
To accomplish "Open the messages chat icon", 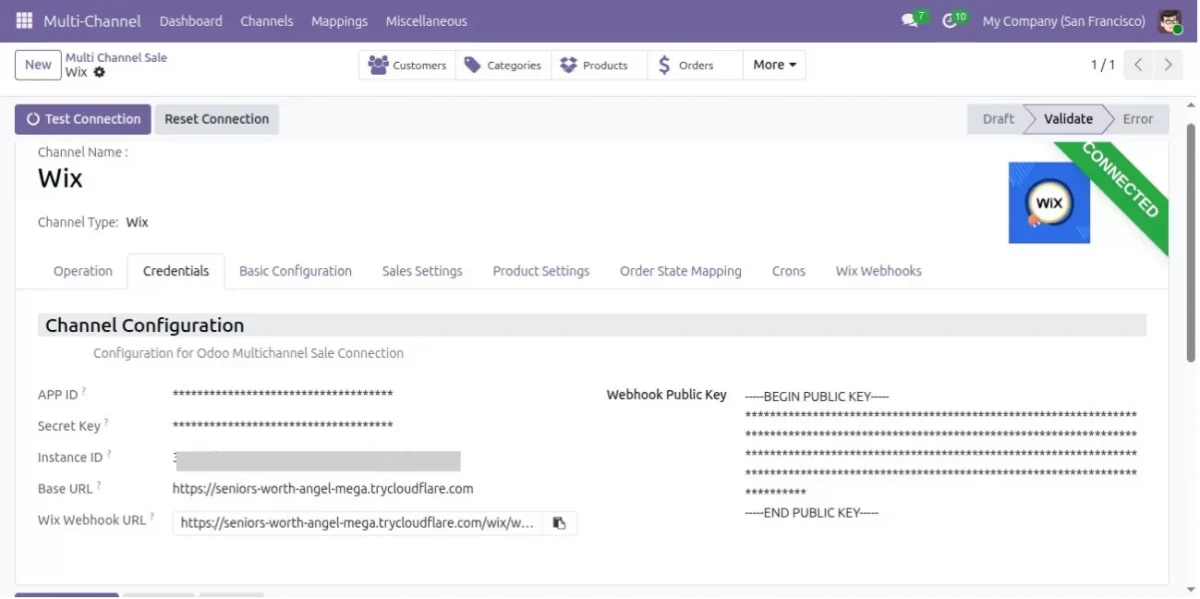I will click(x=909, y=20).
